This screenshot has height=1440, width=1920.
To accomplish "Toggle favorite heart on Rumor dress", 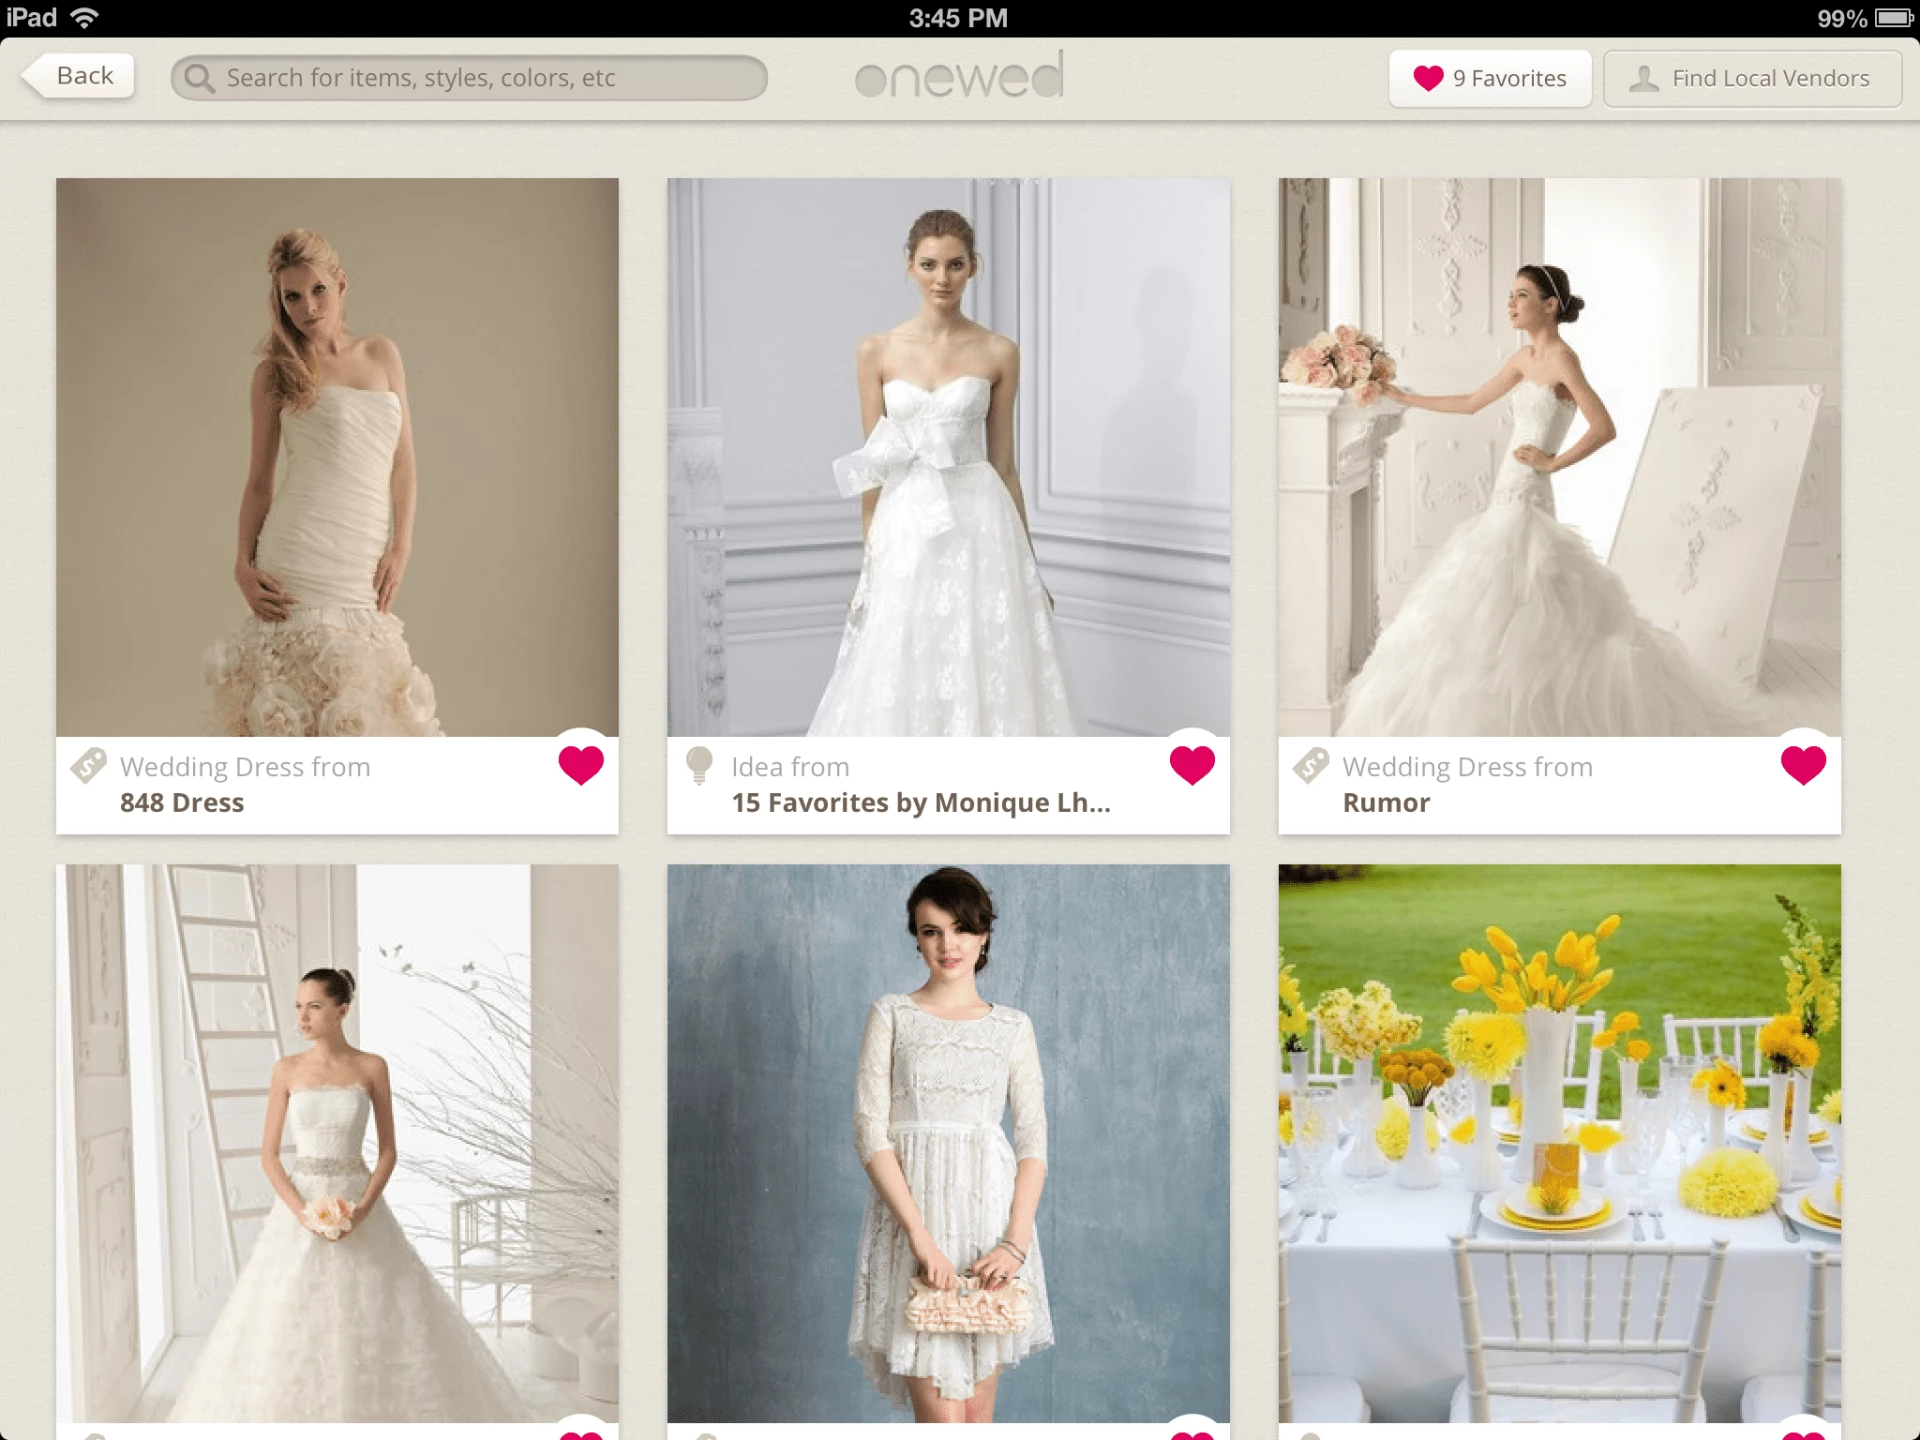I will (x=1803, y=765).
